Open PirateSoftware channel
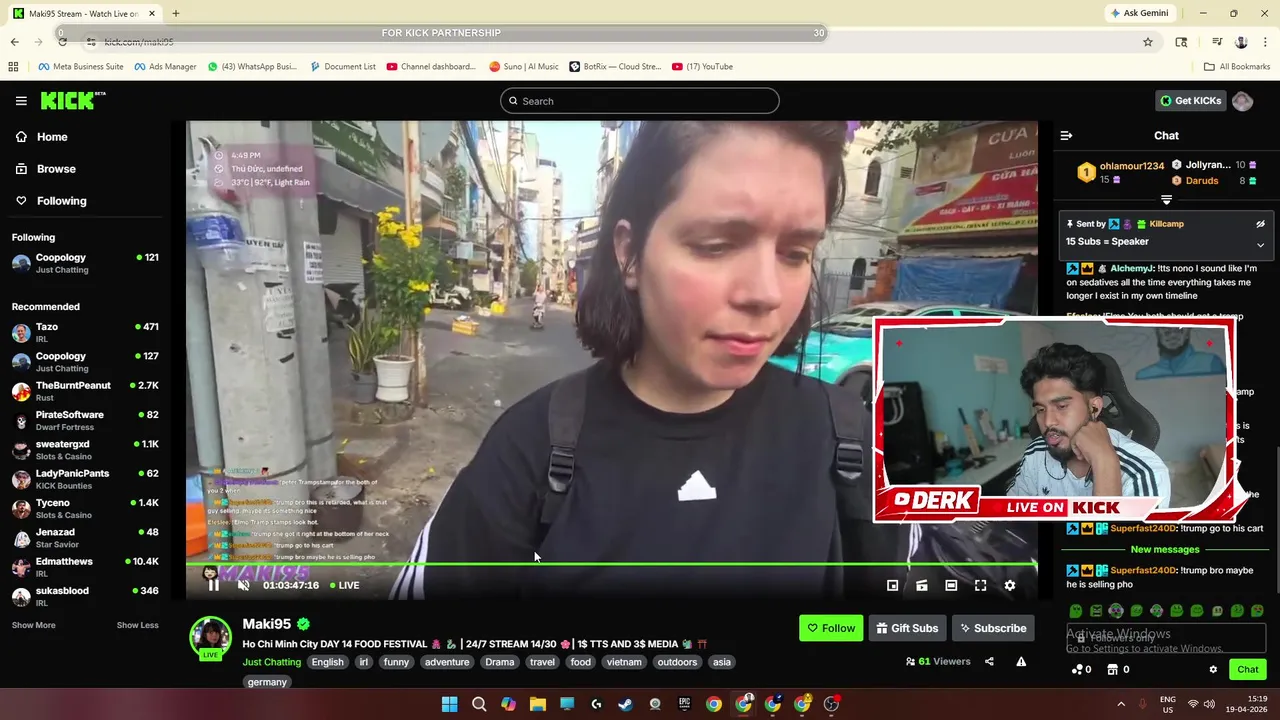This screenshot has height=720, width=1280. [85, 421]
